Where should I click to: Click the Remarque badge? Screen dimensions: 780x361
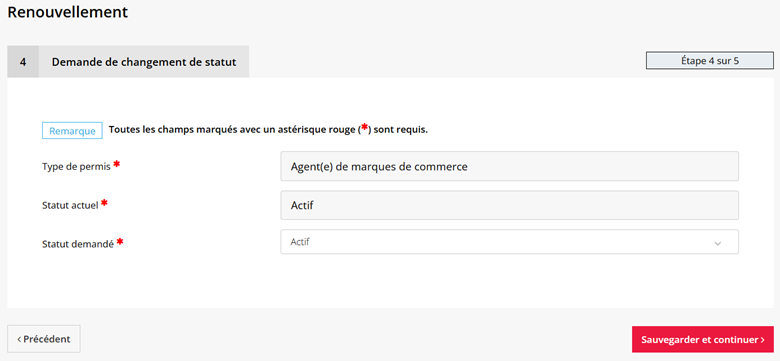click(72, 131)
